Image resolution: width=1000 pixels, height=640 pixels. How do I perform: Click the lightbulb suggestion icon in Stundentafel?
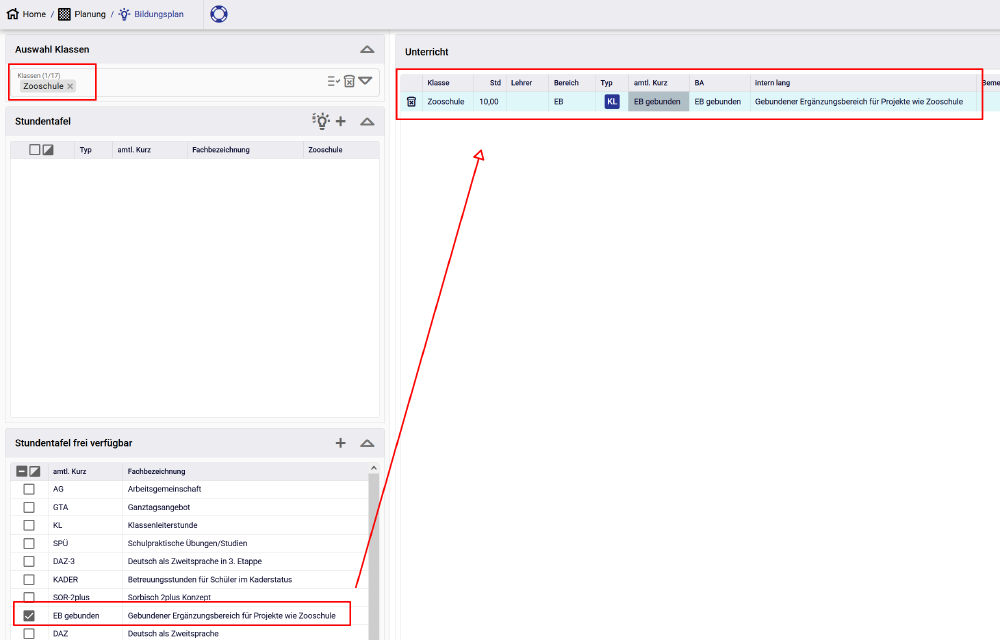[320, 121]
